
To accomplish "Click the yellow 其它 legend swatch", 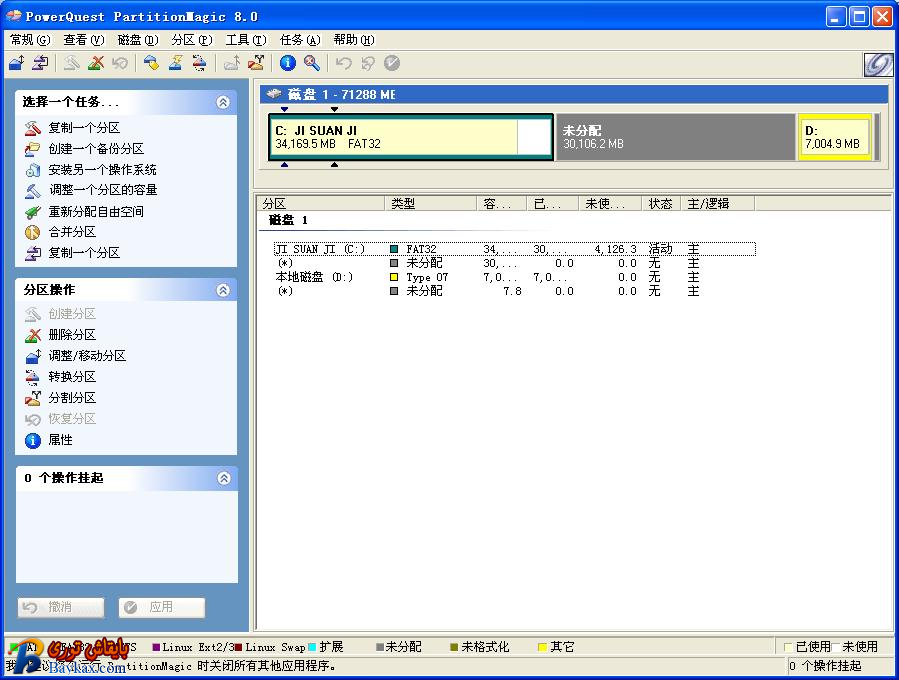I will [x=542, y=647].
